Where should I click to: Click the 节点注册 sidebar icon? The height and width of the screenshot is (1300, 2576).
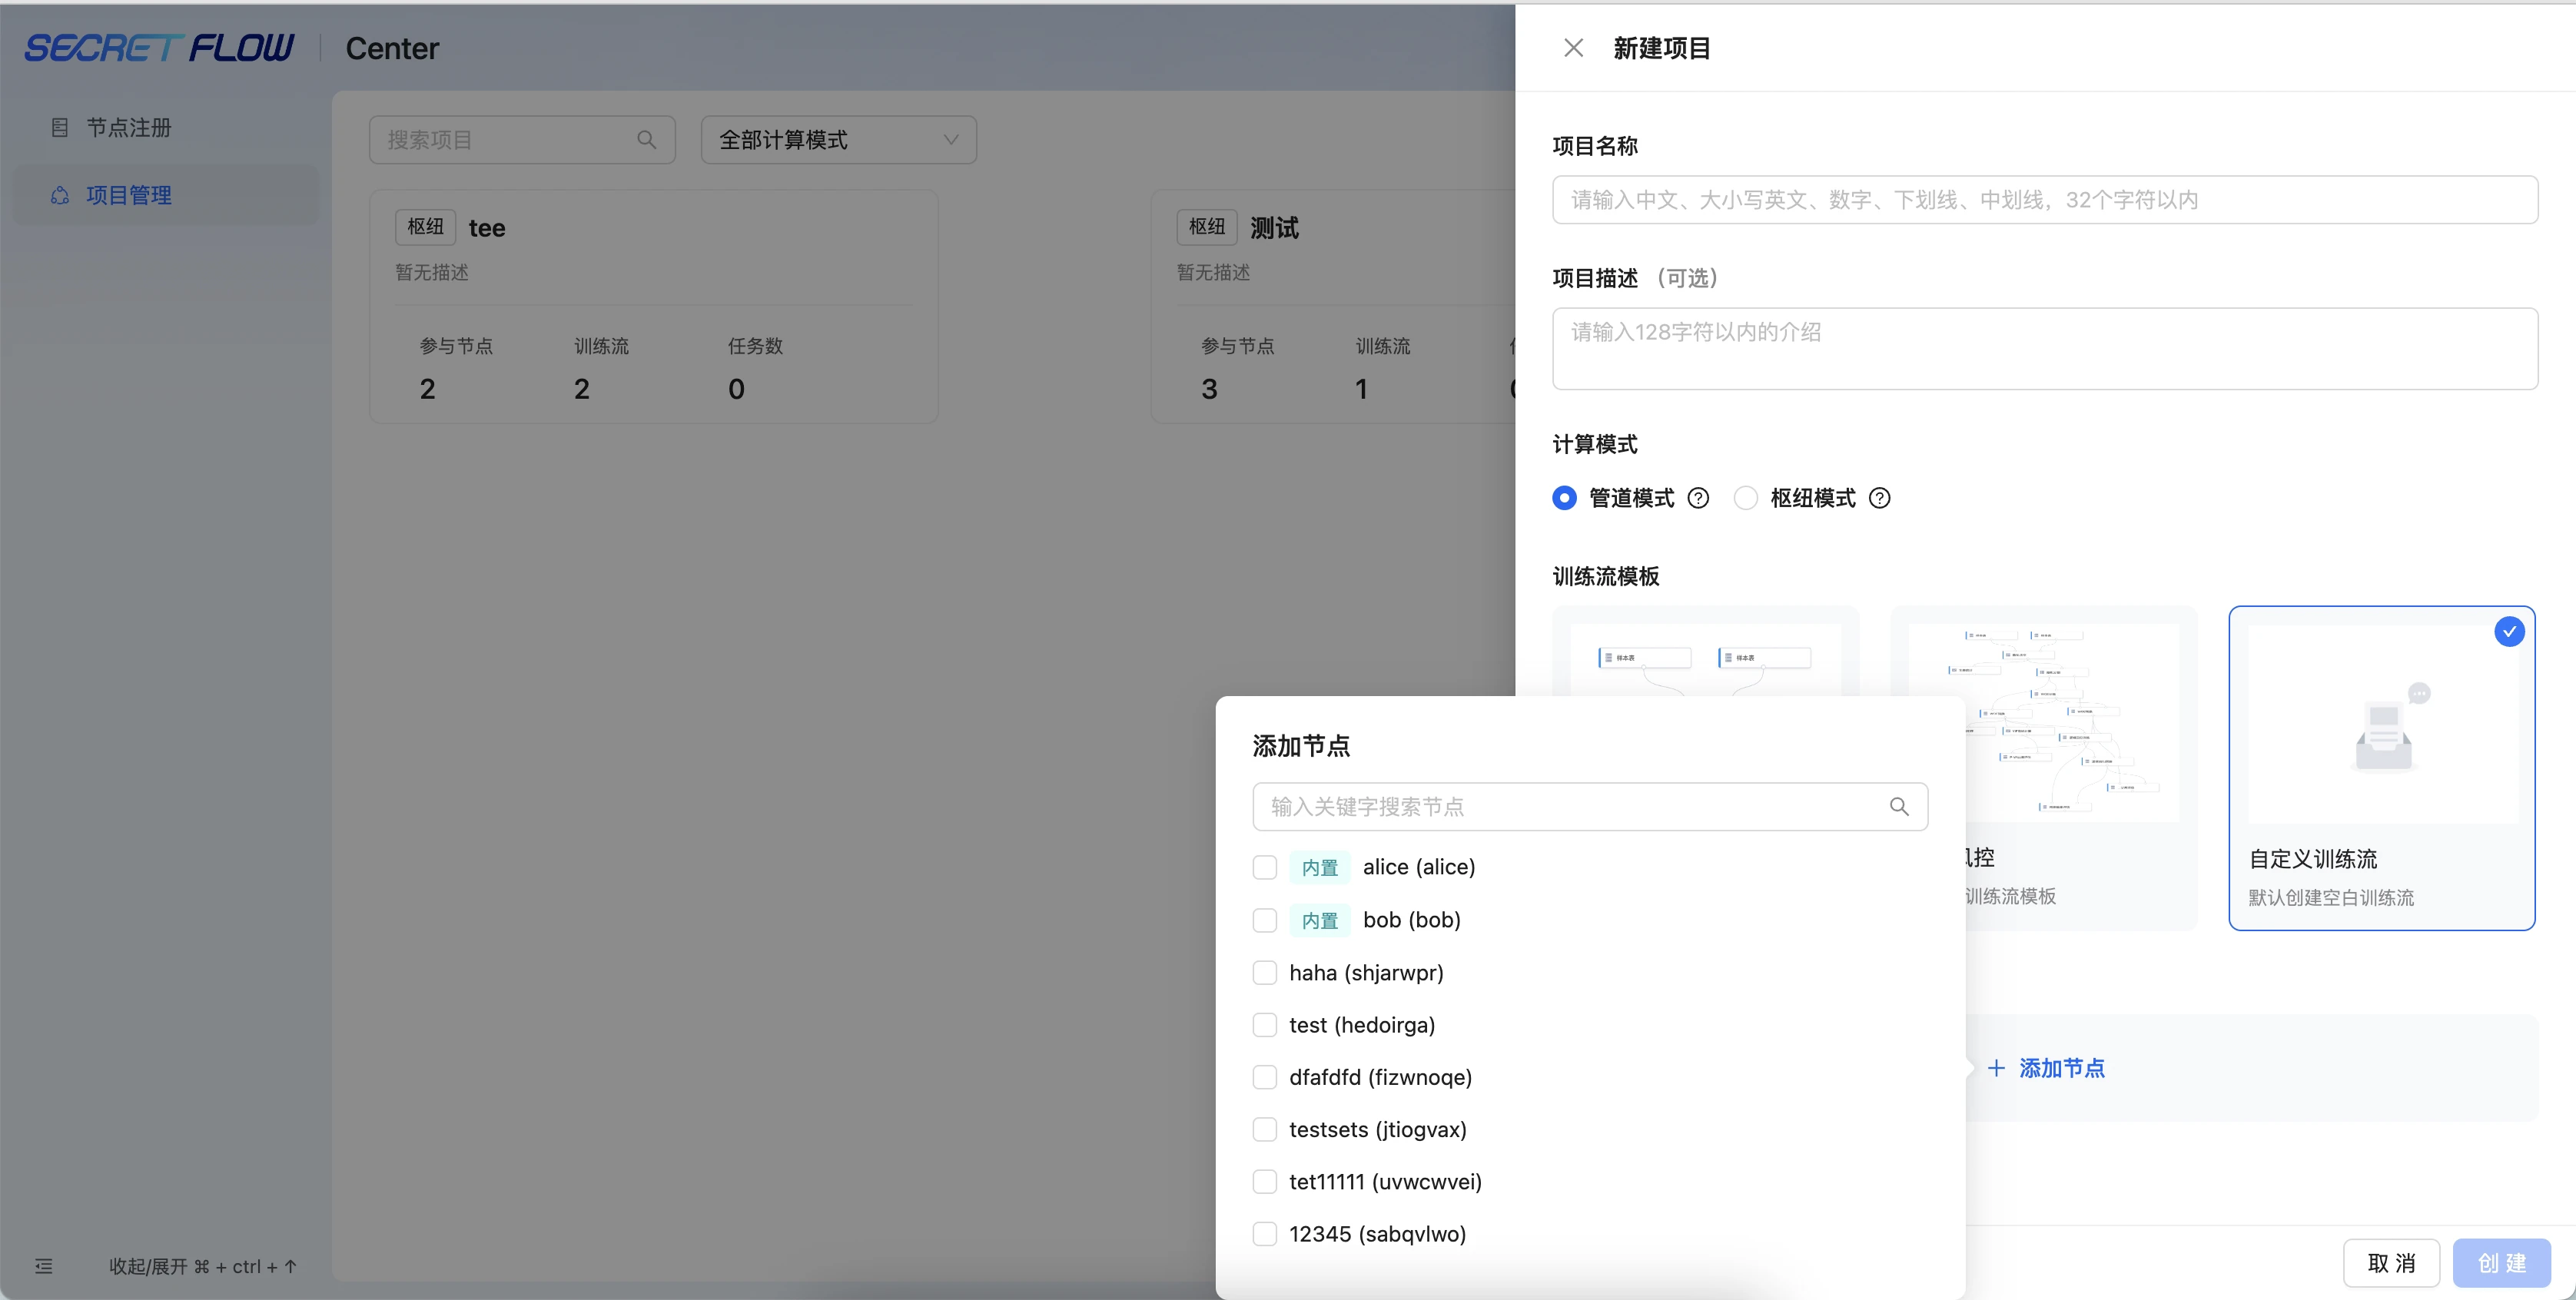click(60, 128)
